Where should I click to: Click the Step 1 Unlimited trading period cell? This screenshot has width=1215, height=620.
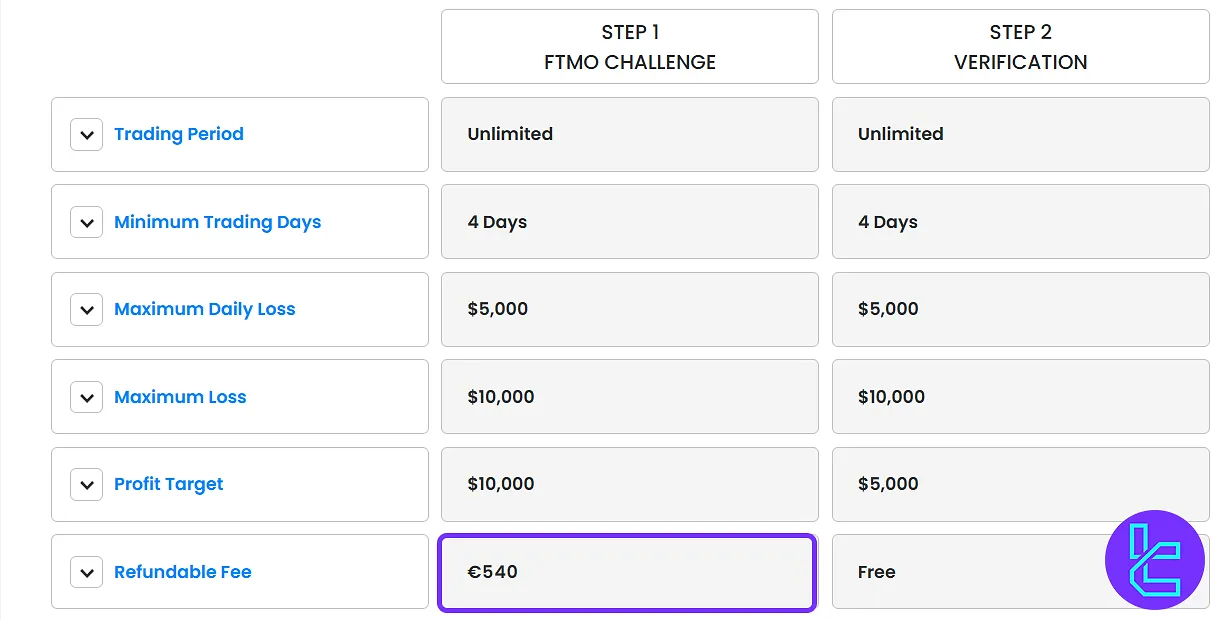pos(629,134)
